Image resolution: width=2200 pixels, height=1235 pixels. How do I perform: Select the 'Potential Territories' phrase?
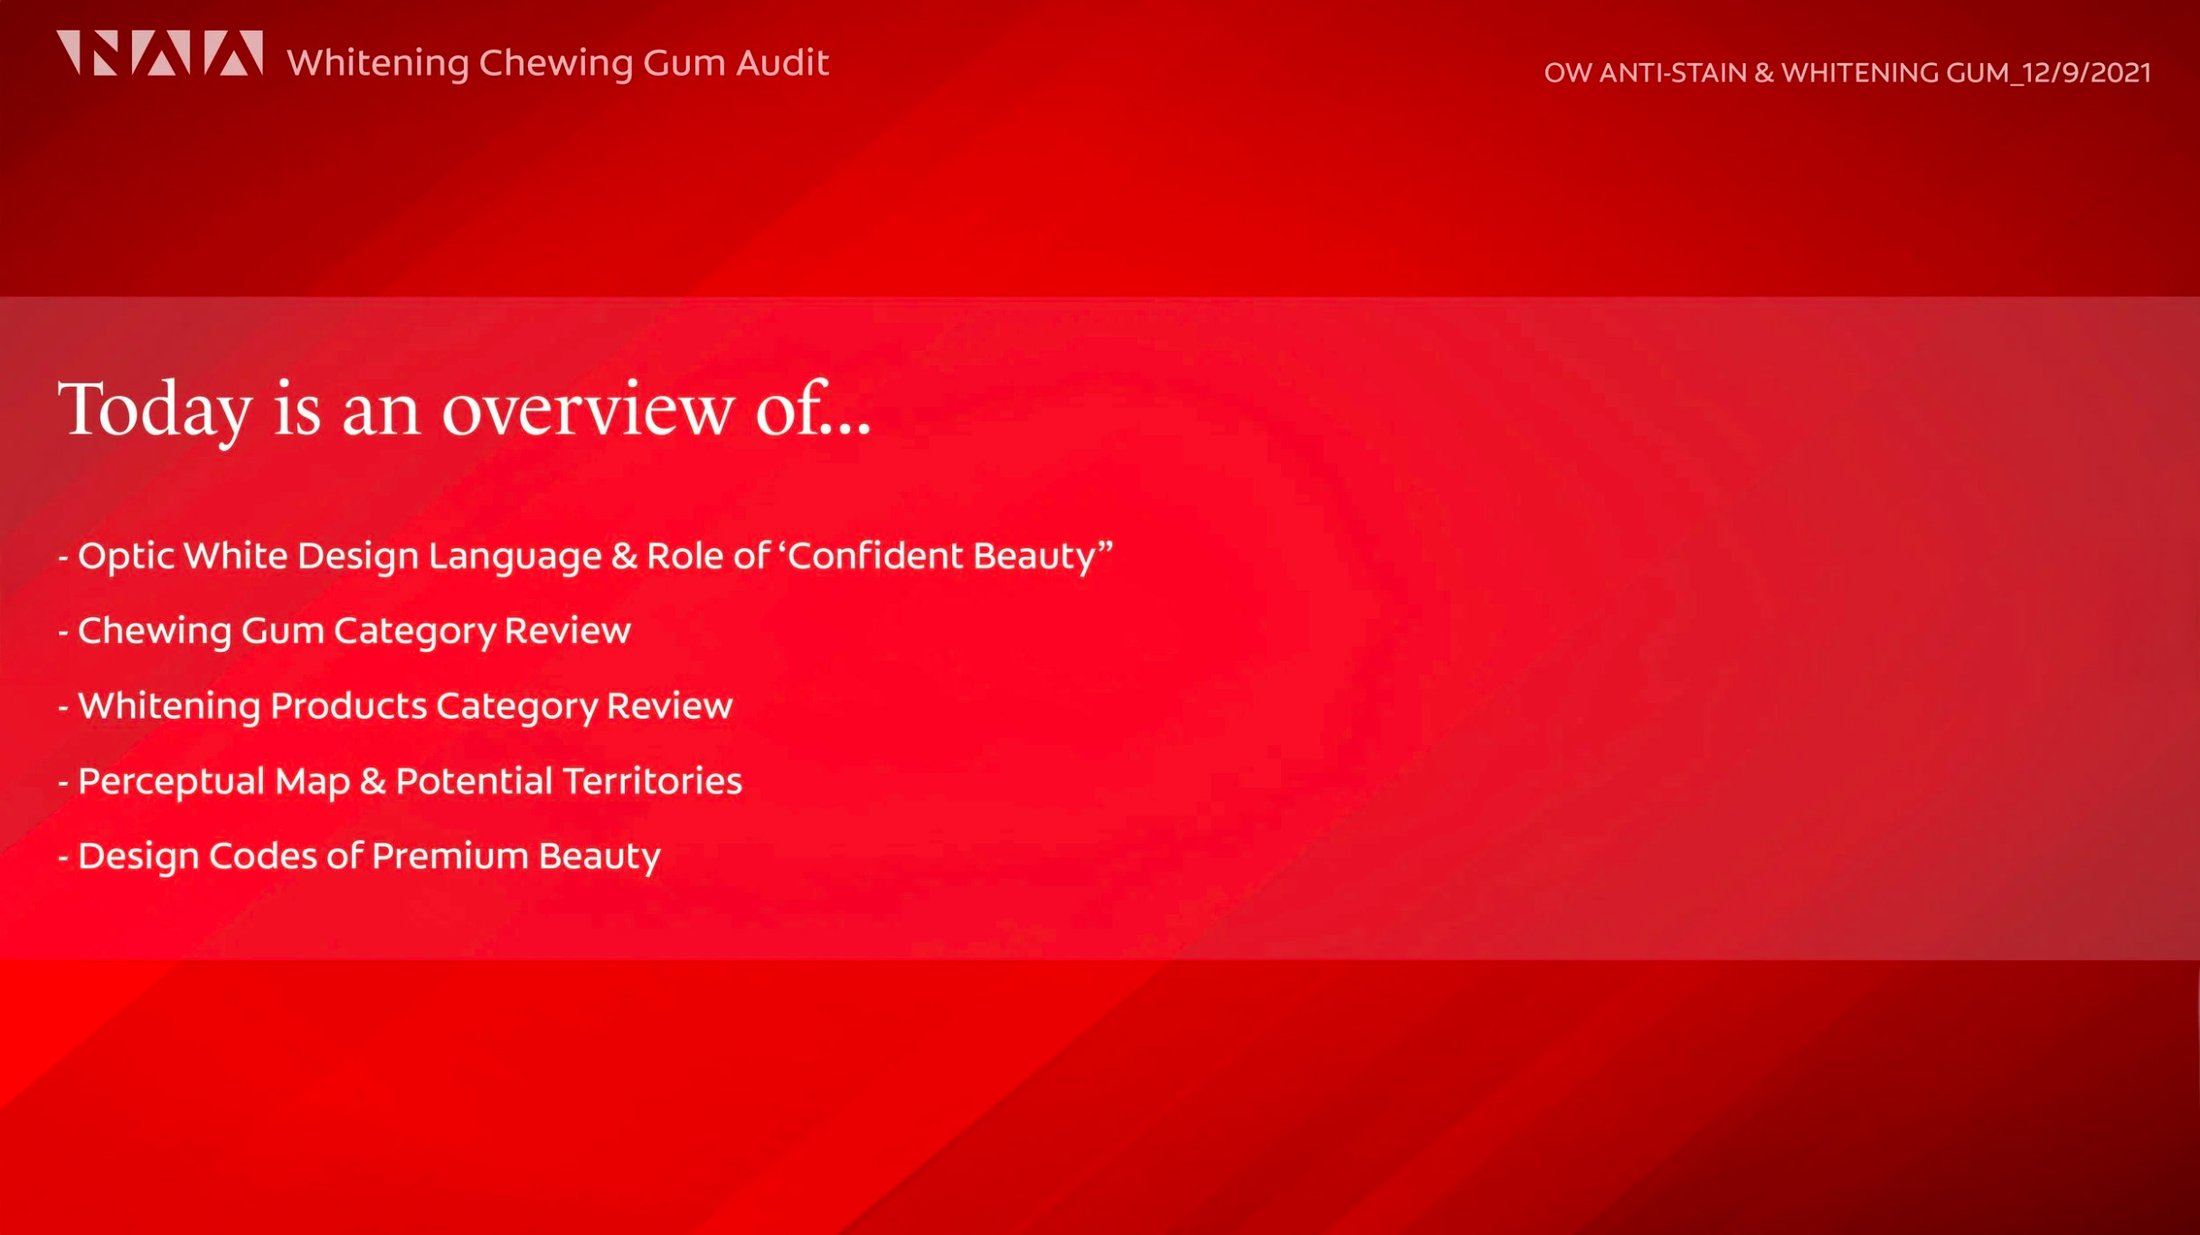pos(569,781)
